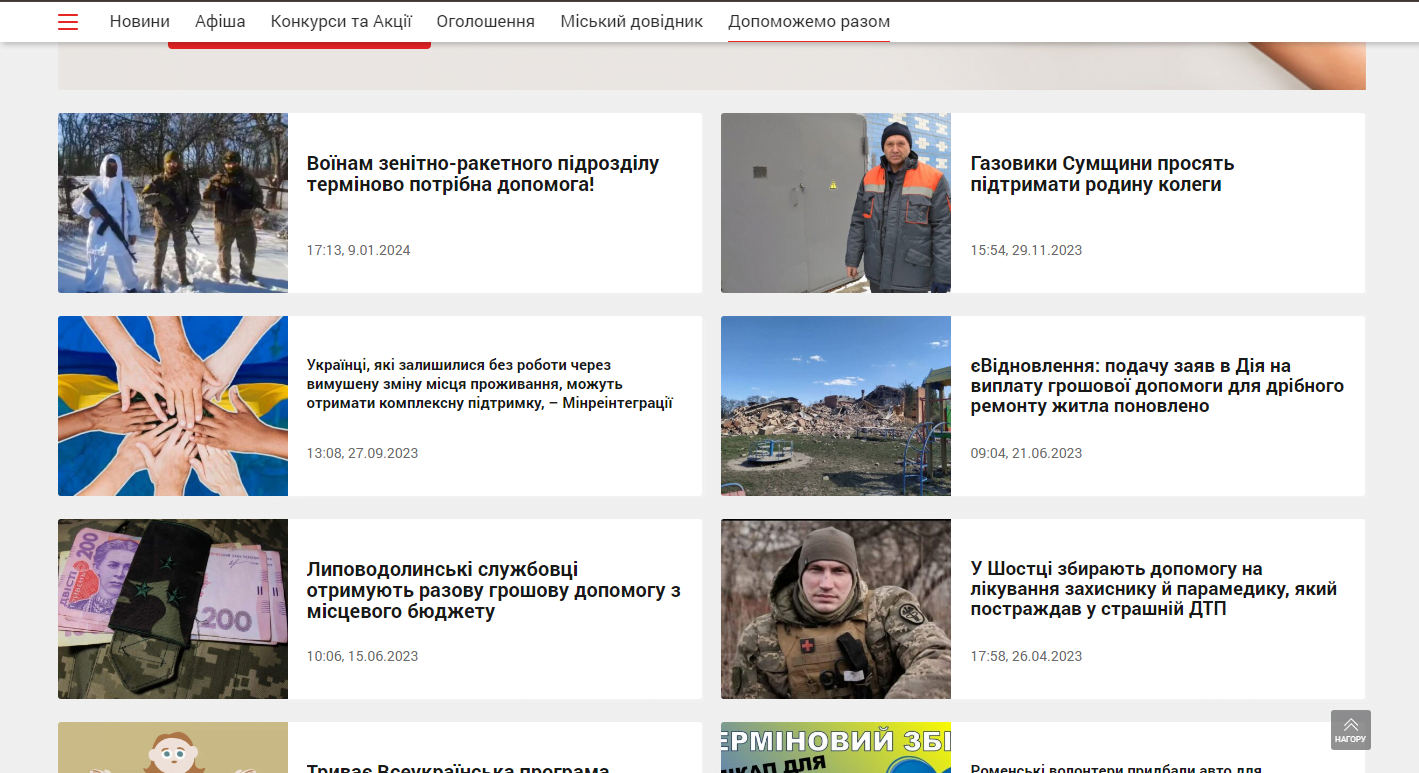The image size is (1419, 773).
Task: Click the destroyed building playground thumbnail
Action: (836, 406)
